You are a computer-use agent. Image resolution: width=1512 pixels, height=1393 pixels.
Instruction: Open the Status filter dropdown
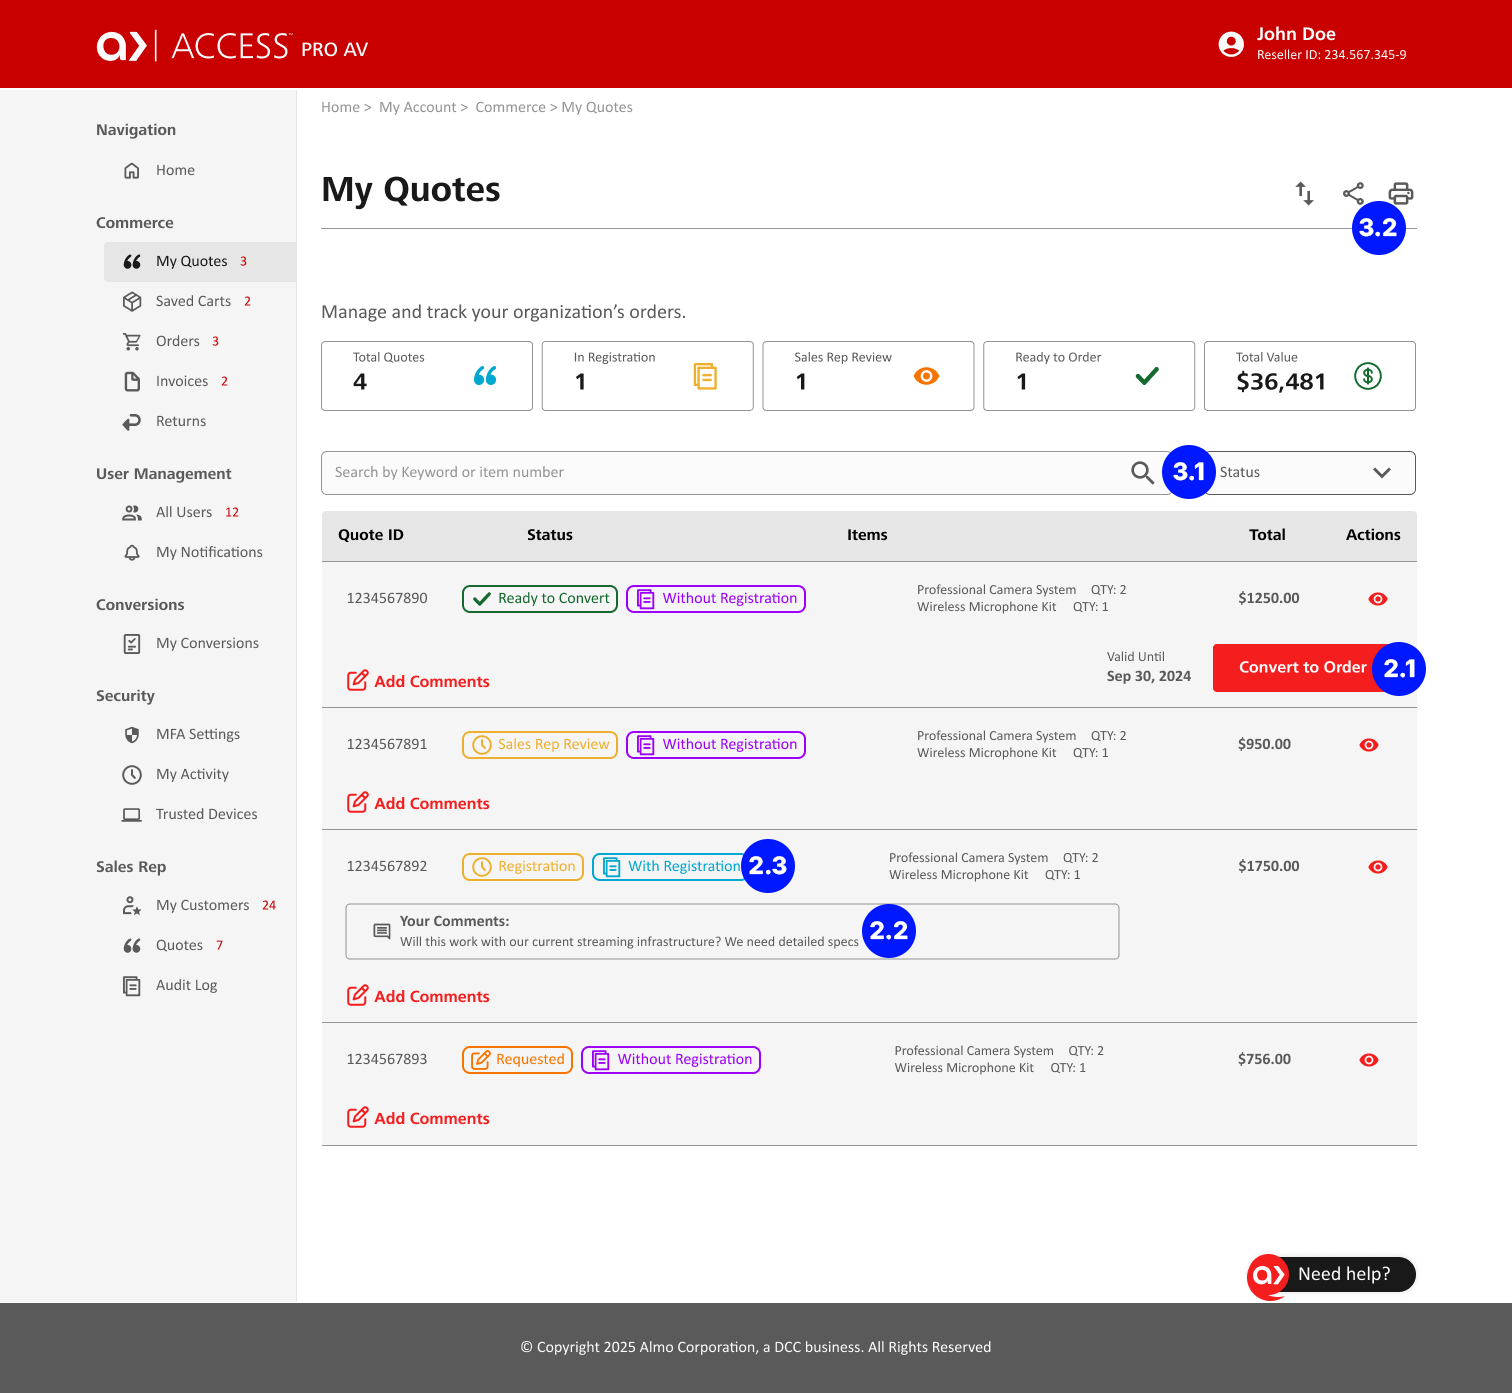pyautogui.click(x=1310, y=473)
